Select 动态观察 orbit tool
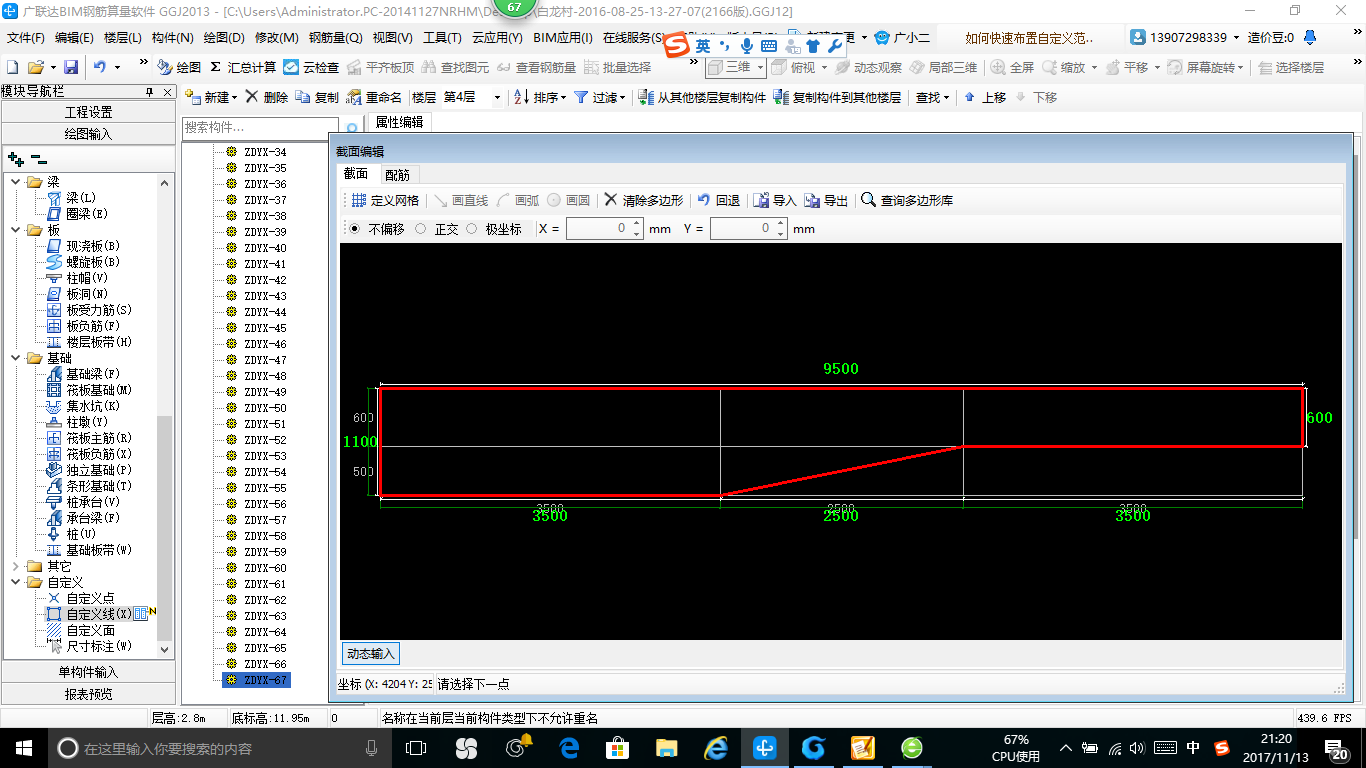 click(868, 67)
